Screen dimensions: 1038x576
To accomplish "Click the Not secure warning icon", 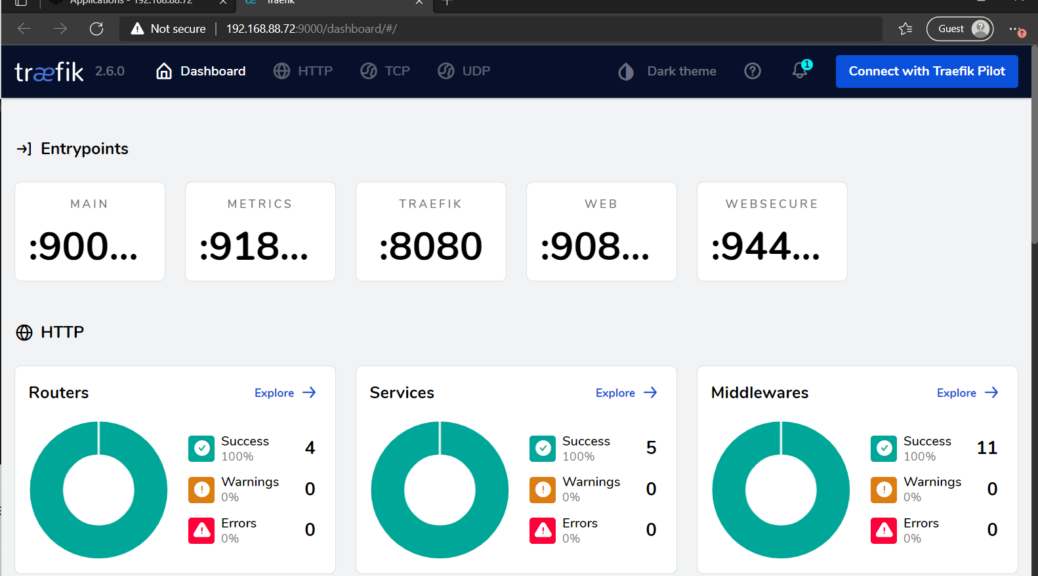I will click(x=137, y=28).
